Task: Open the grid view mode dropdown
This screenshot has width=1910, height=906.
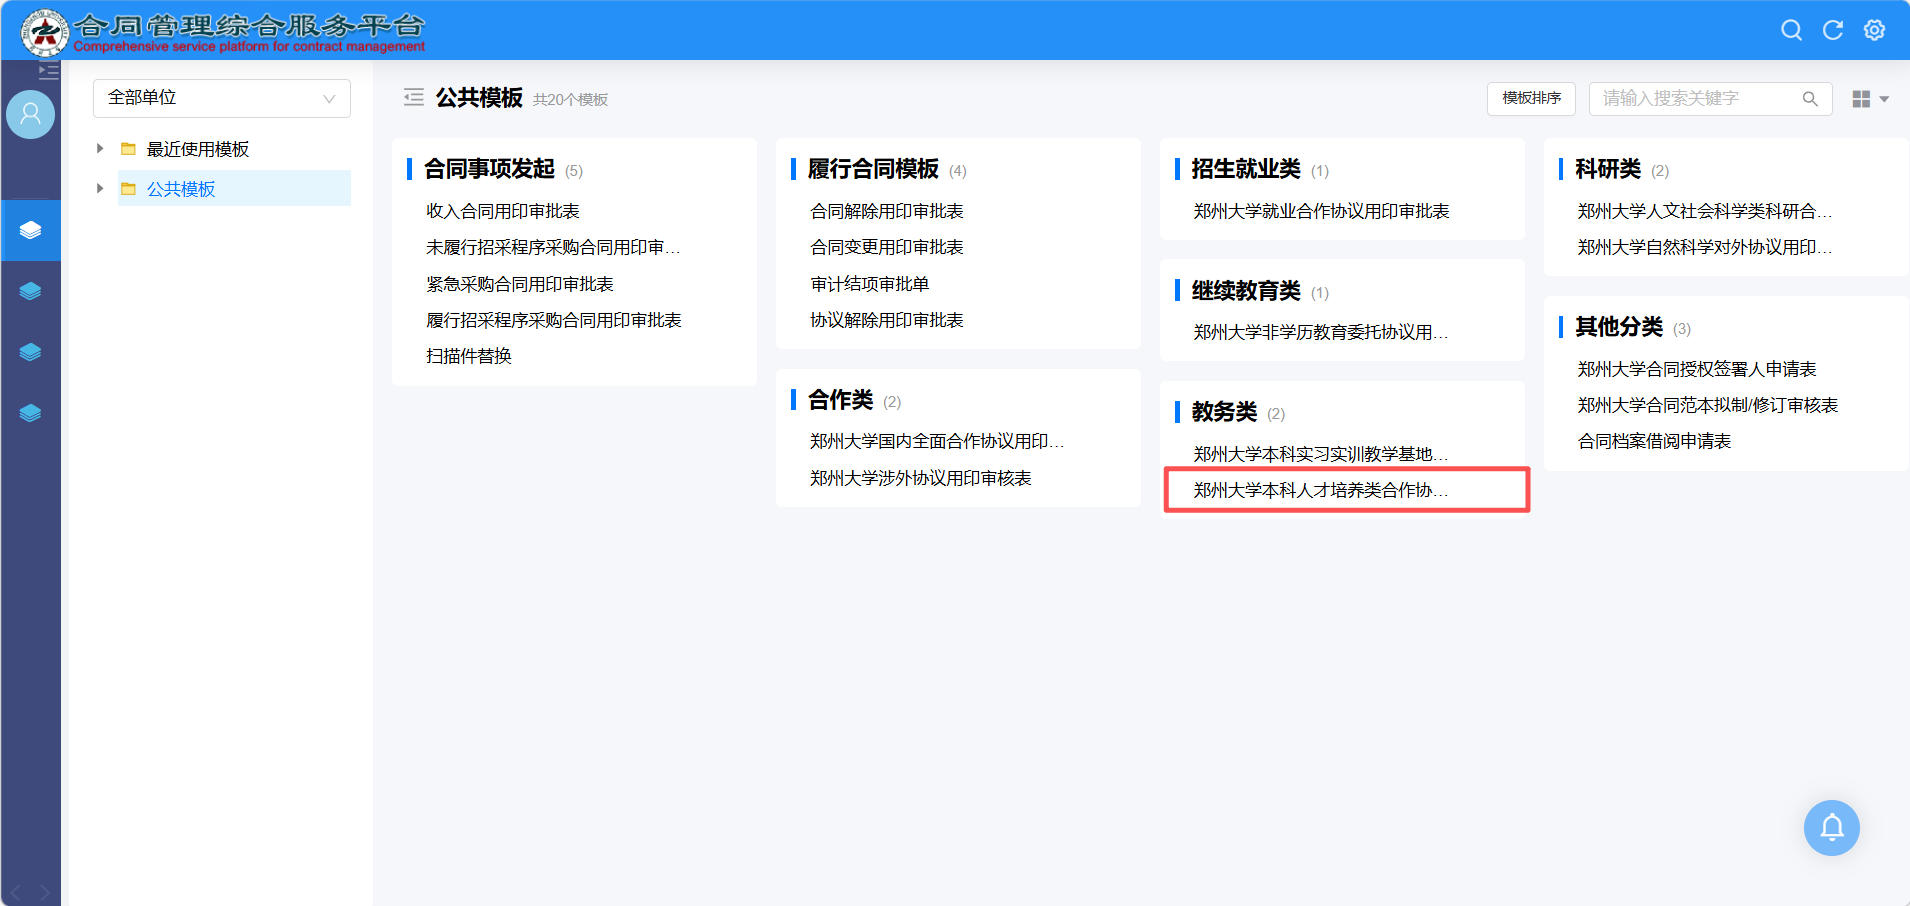Action: [1869, 99]
